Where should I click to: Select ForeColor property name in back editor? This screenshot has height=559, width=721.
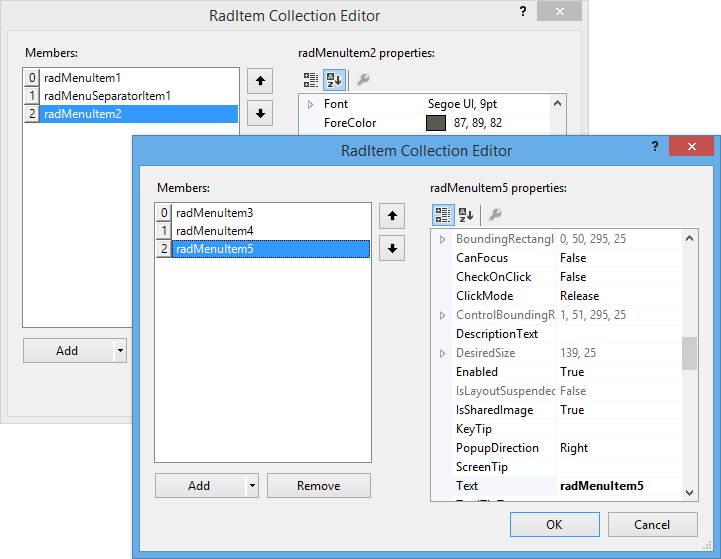(x=350, y=123)
